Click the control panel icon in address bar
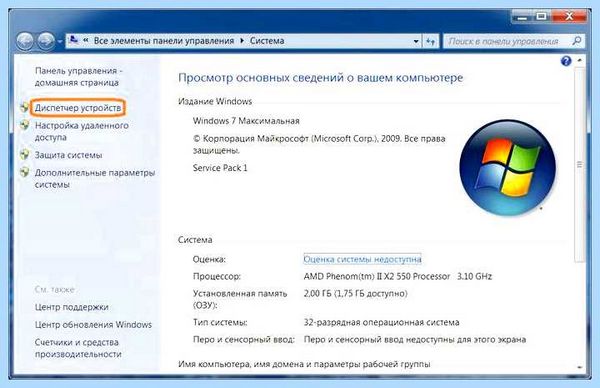The image size is (600, 388). pyautogui.click(x=74, y=40)
